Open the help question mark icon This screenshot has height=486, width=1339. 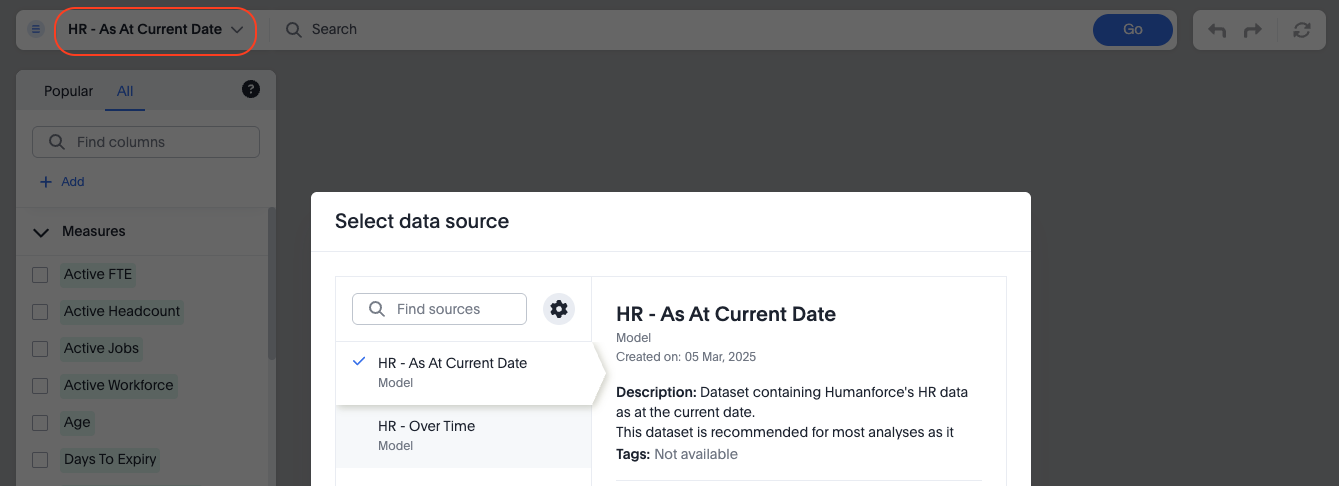(x=251, y=89)
